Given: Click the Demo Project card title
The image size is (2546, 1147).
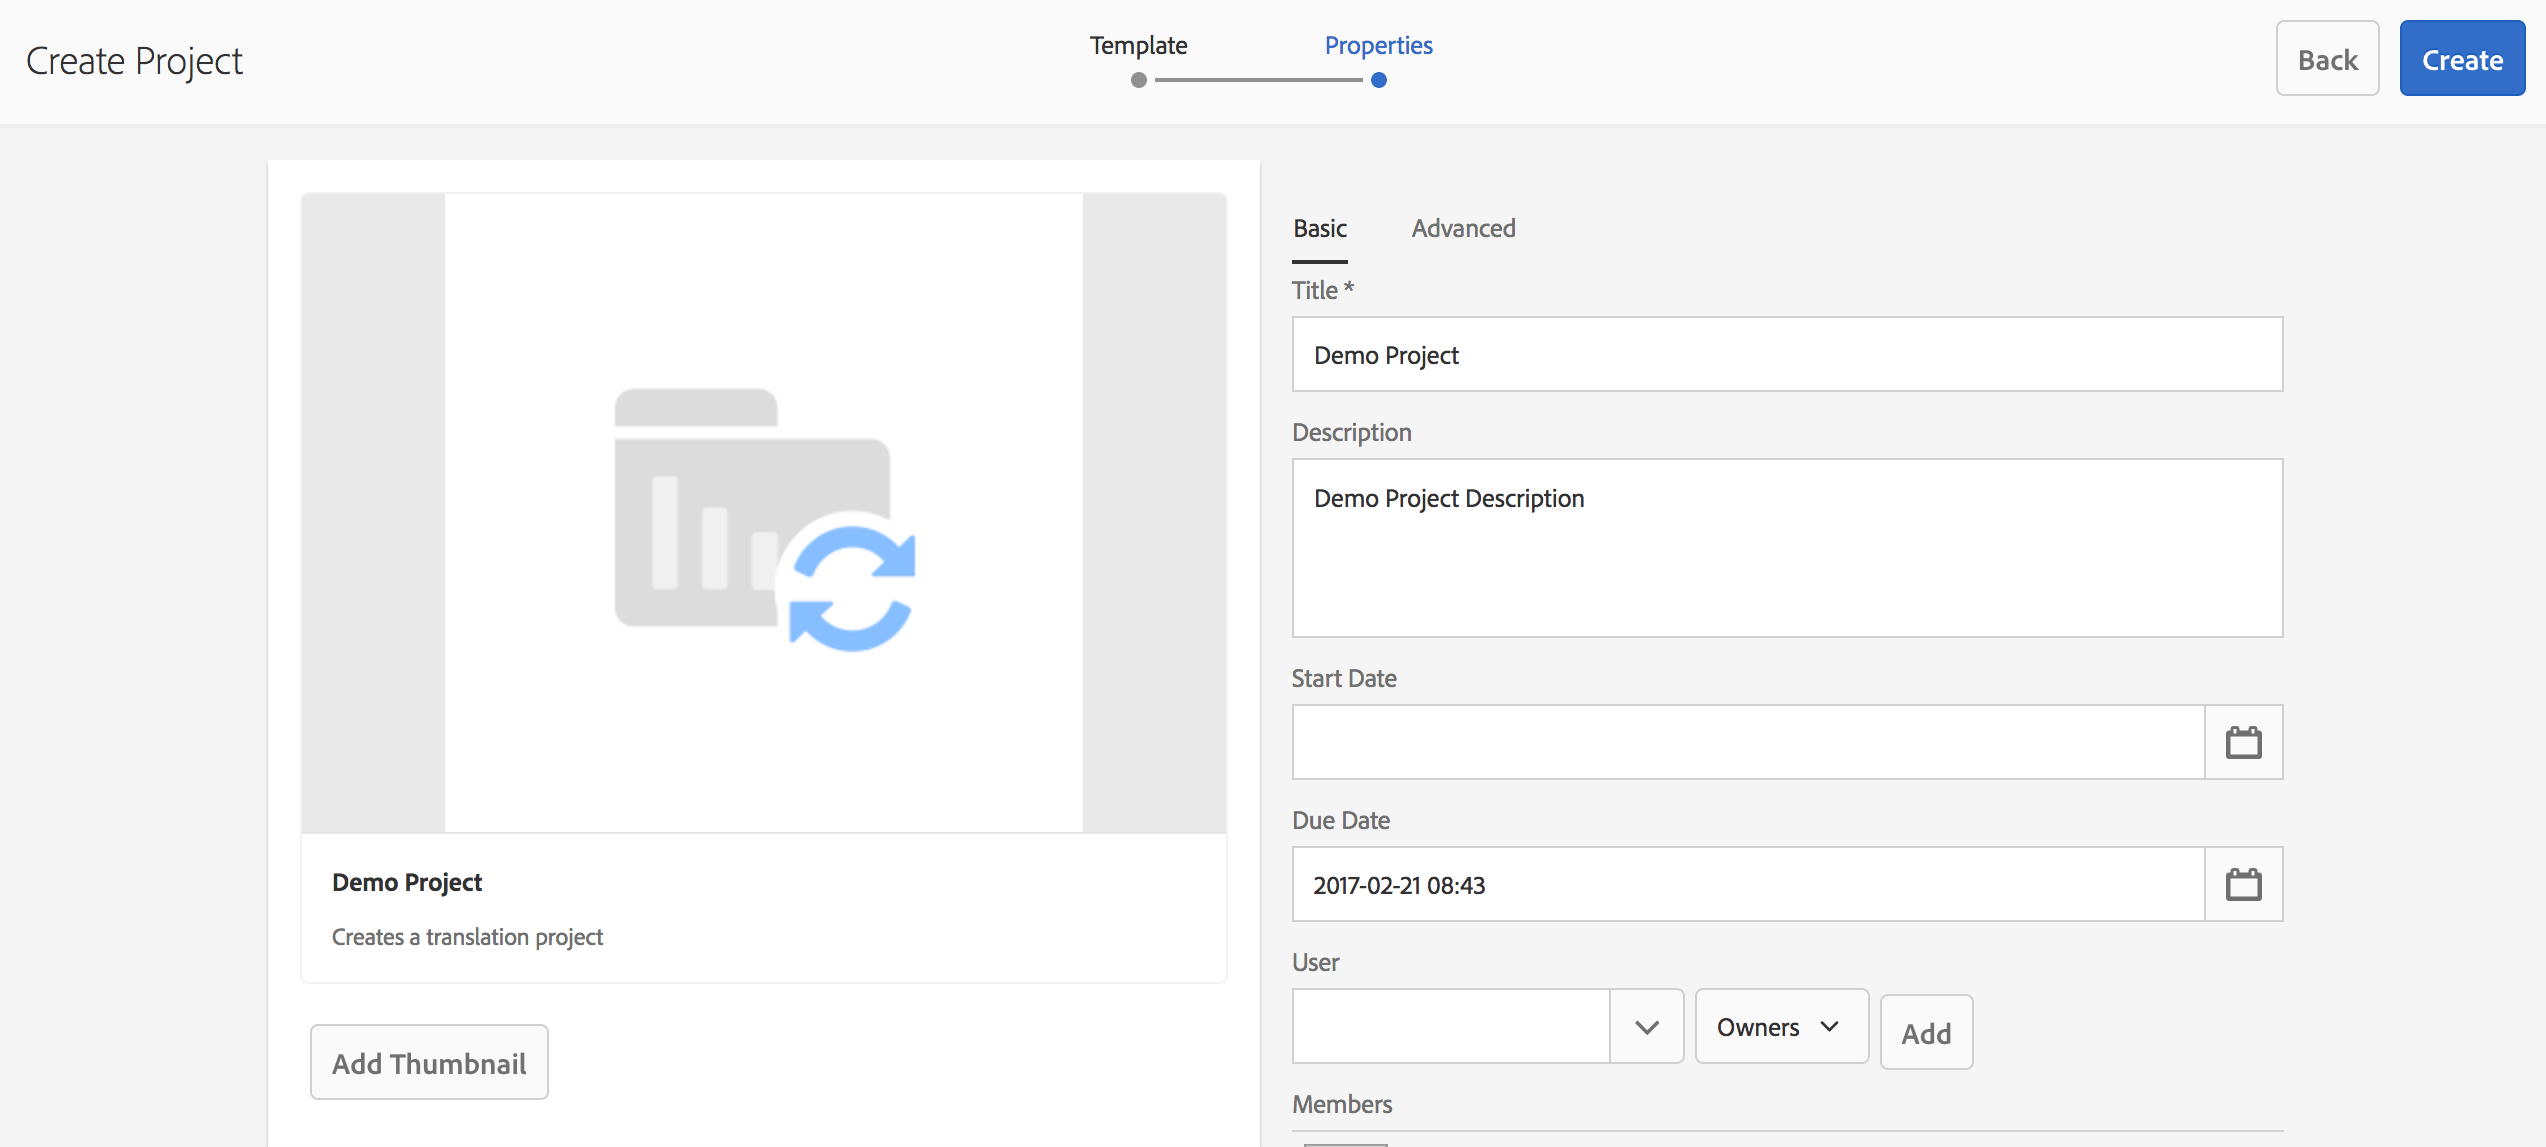Looking at the screenshot, I should click(x=407, y=882).
